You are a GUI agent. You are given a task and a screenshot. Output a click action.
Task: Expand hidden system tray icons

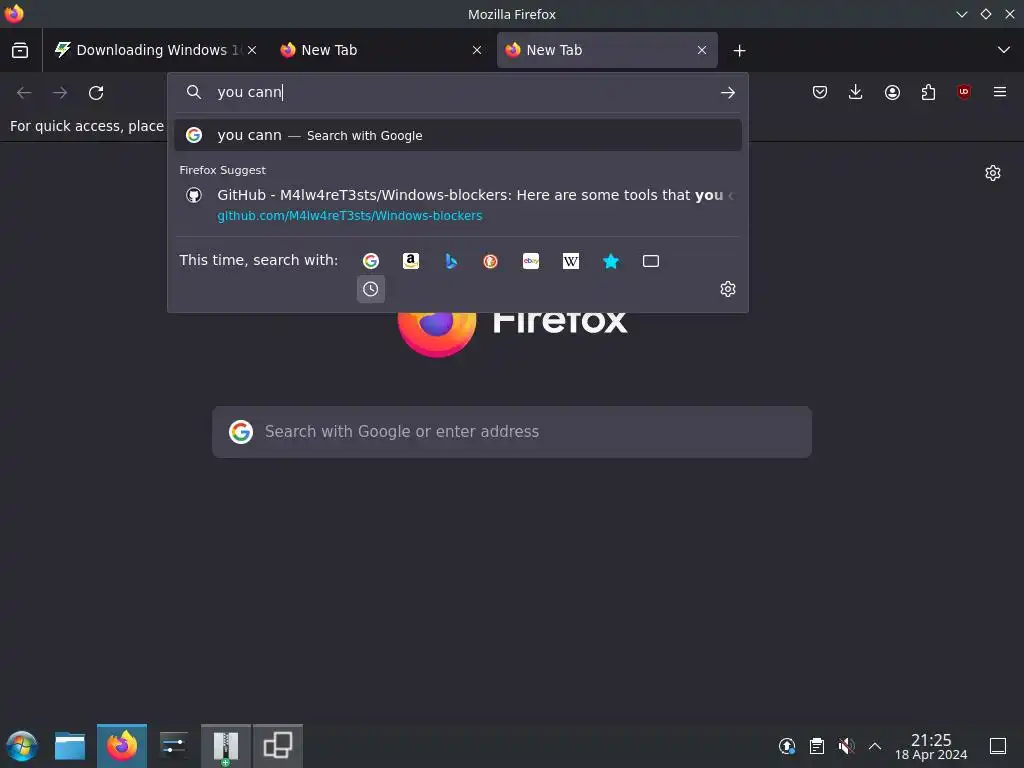tap(875, 746)
